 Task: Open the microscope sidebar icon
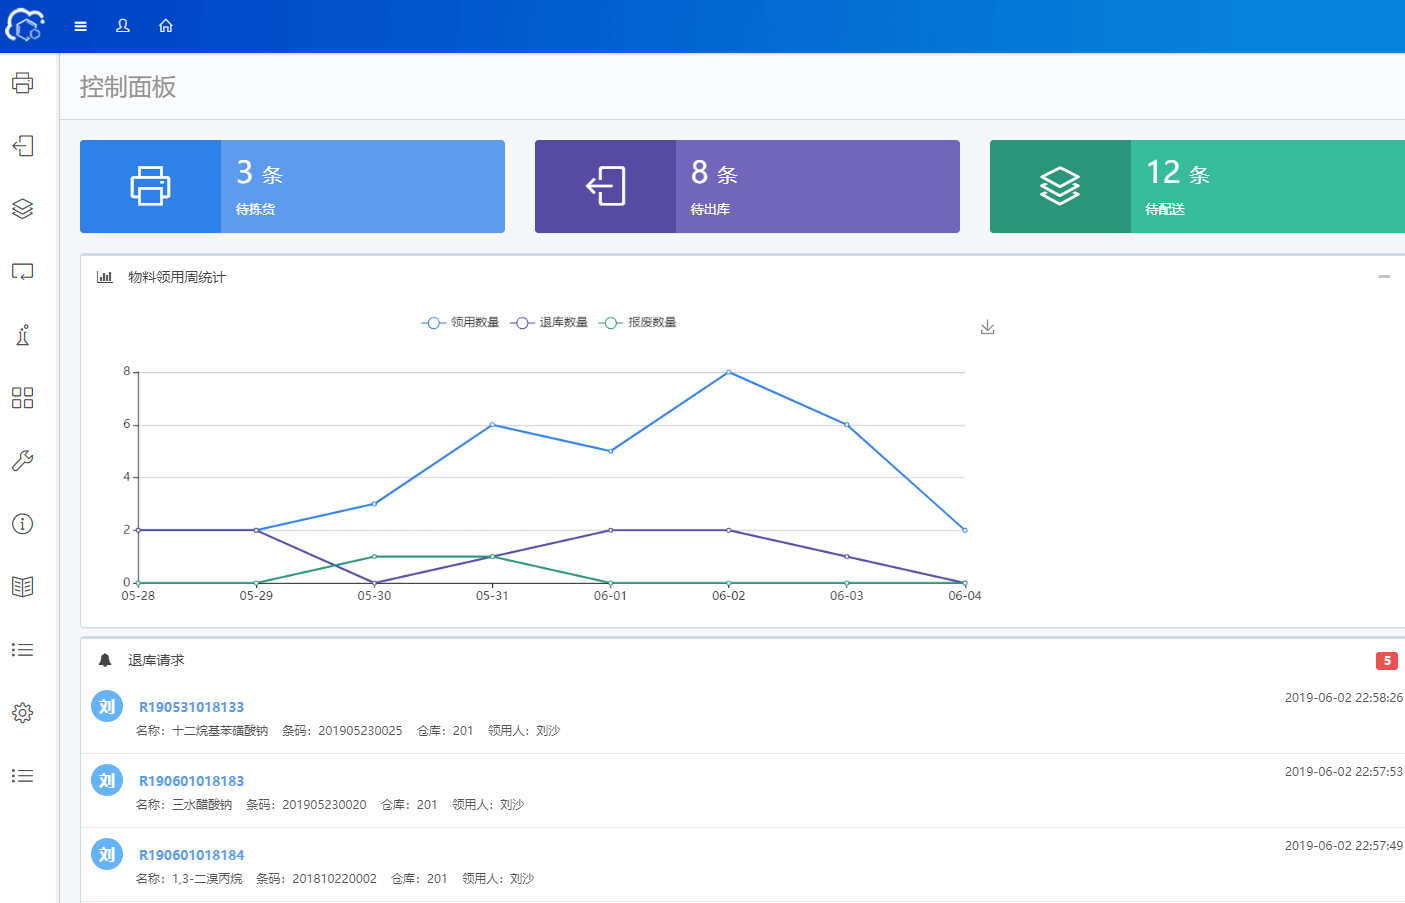click(x=23, y=335)
